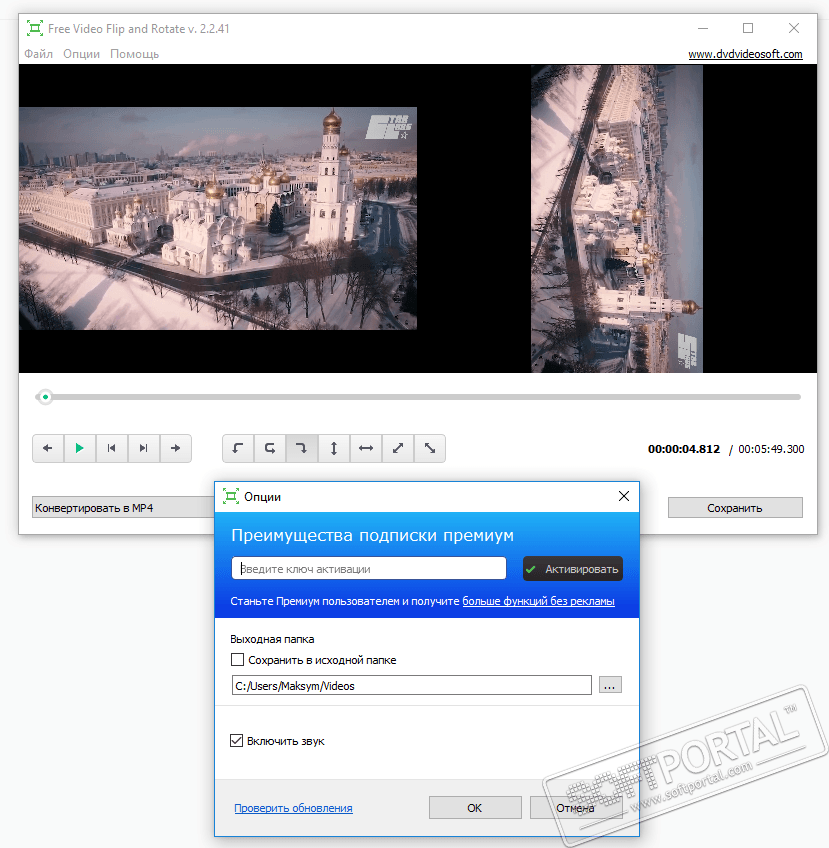829x848 pixels.
Task: Click the Выходная папка label
Action: [272, 639]
